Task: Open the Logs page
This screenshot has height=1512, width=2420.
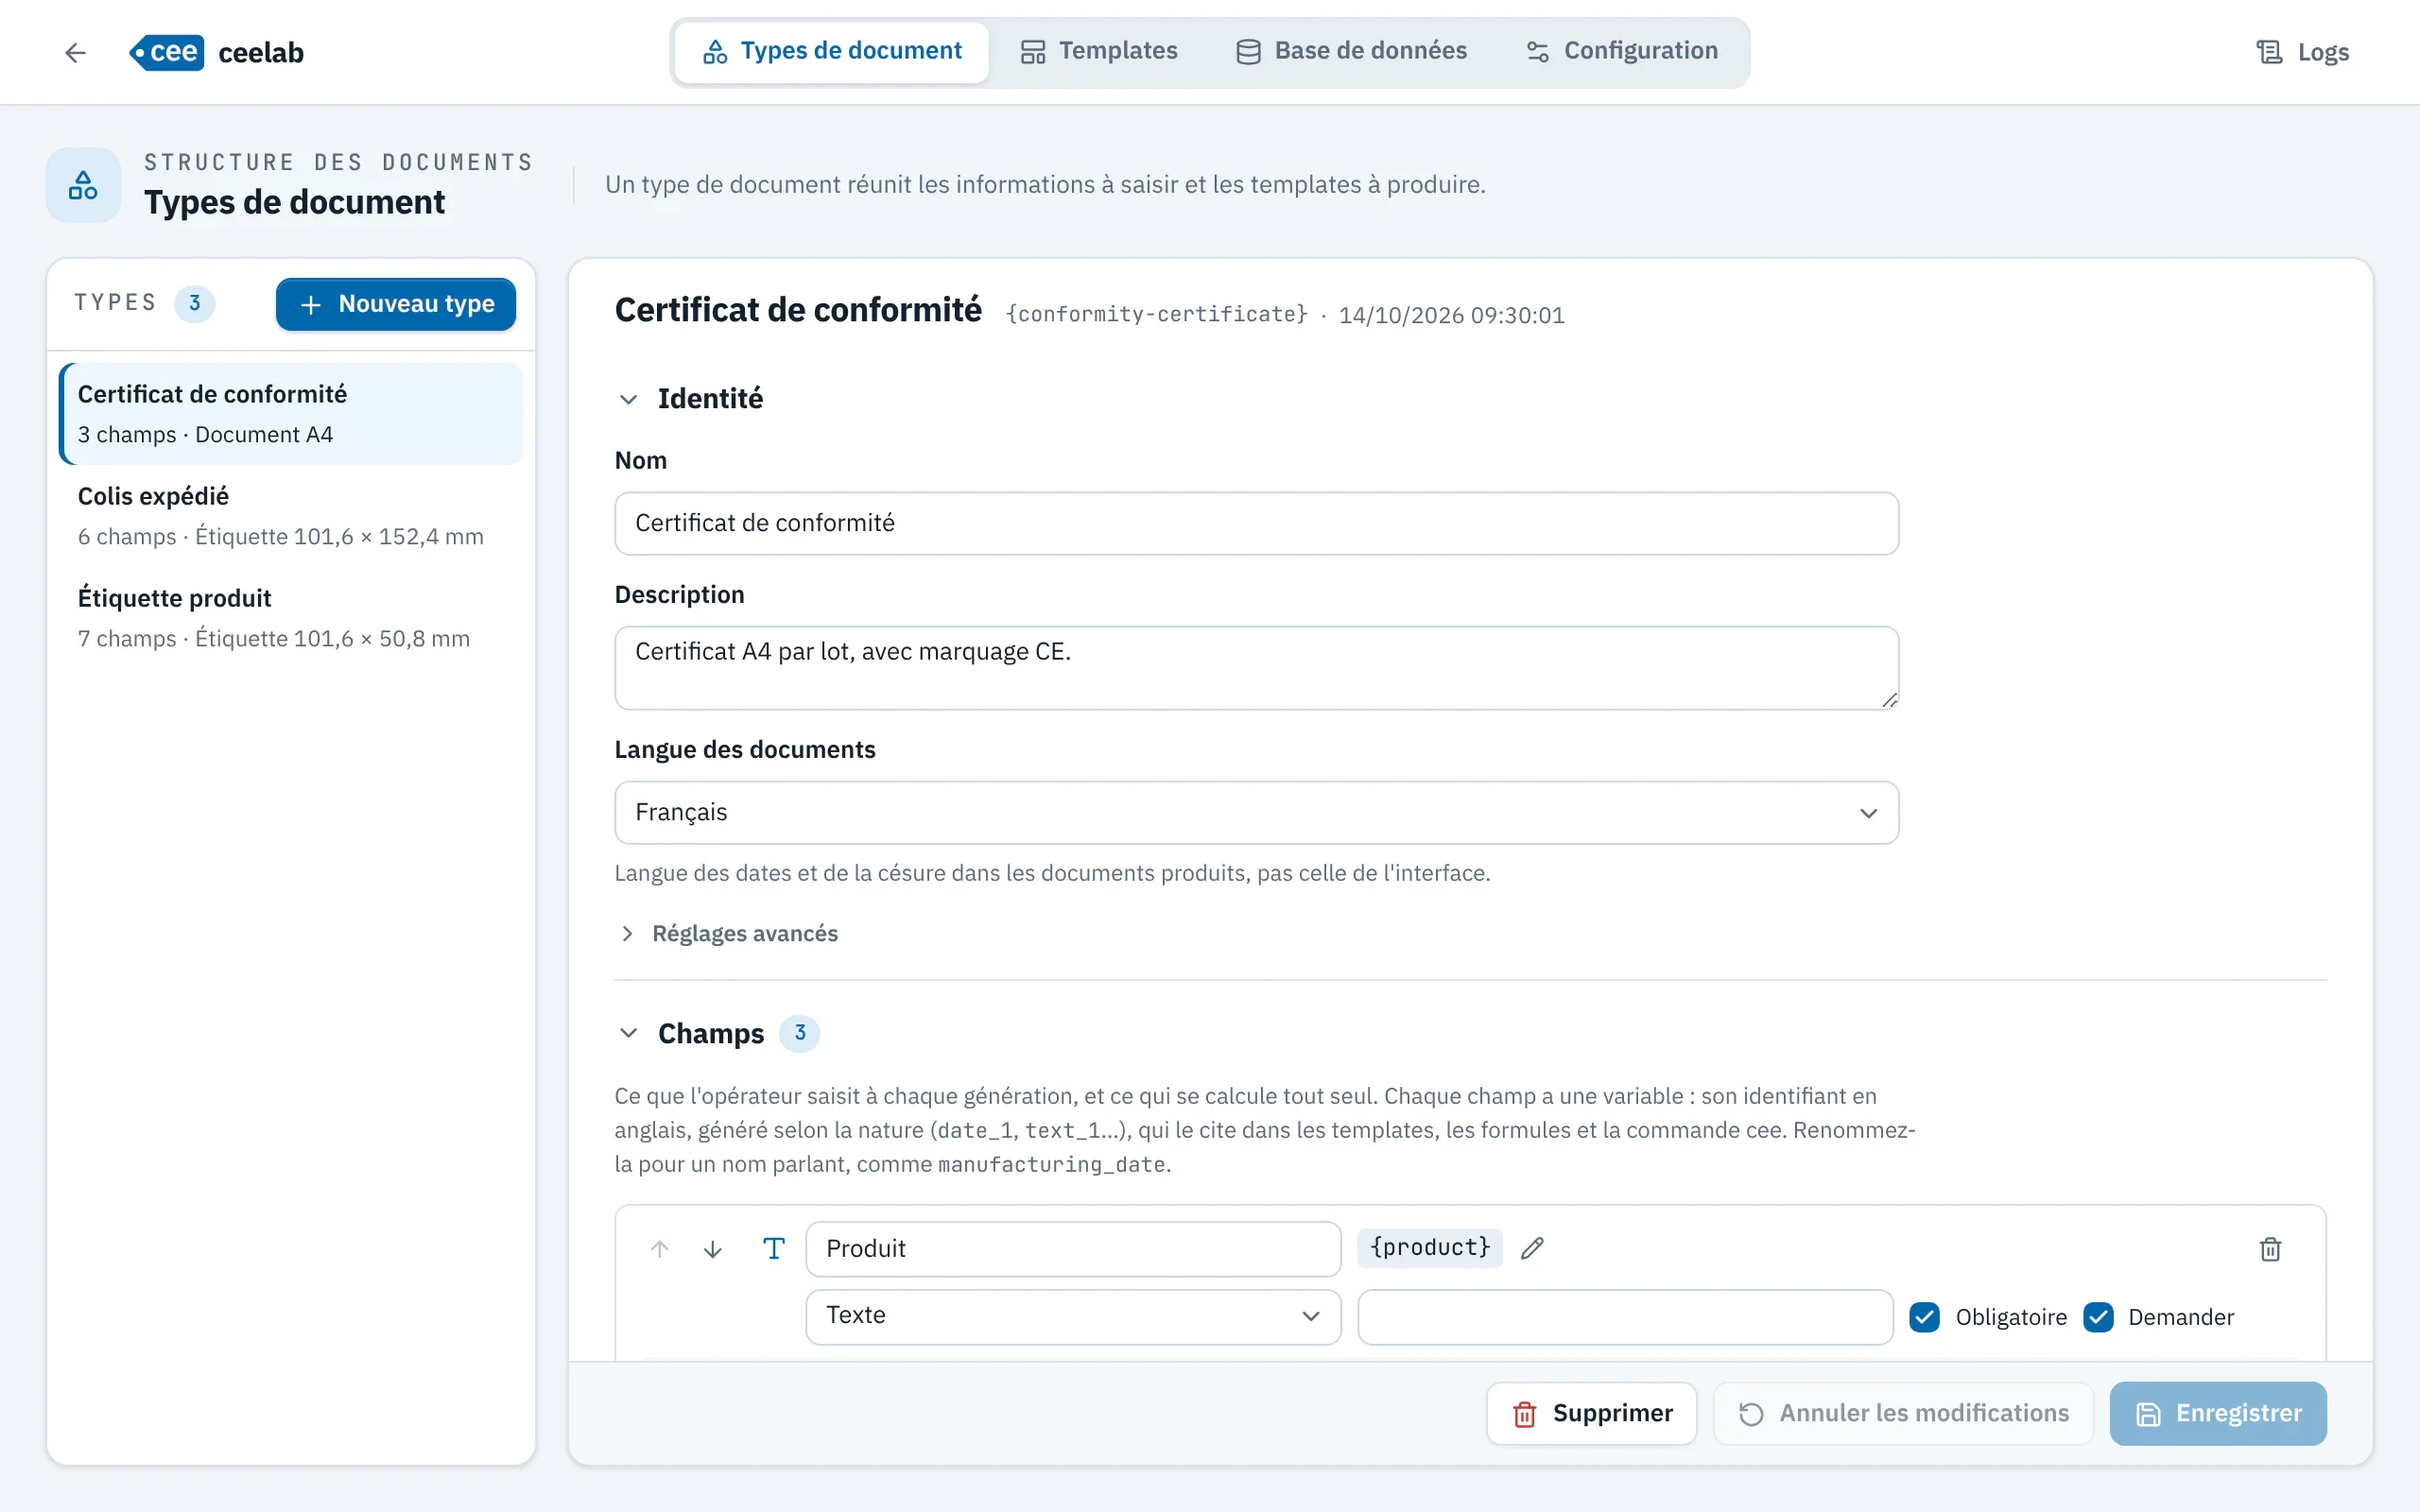Action: 2302,52
